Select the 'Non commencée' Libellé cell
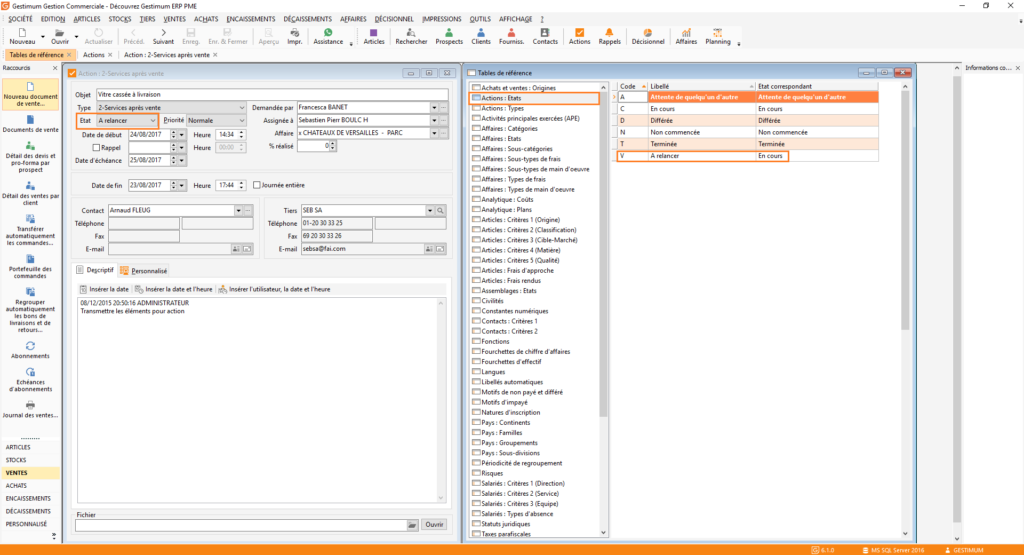 pyautogui.click(x=701, y=133)
